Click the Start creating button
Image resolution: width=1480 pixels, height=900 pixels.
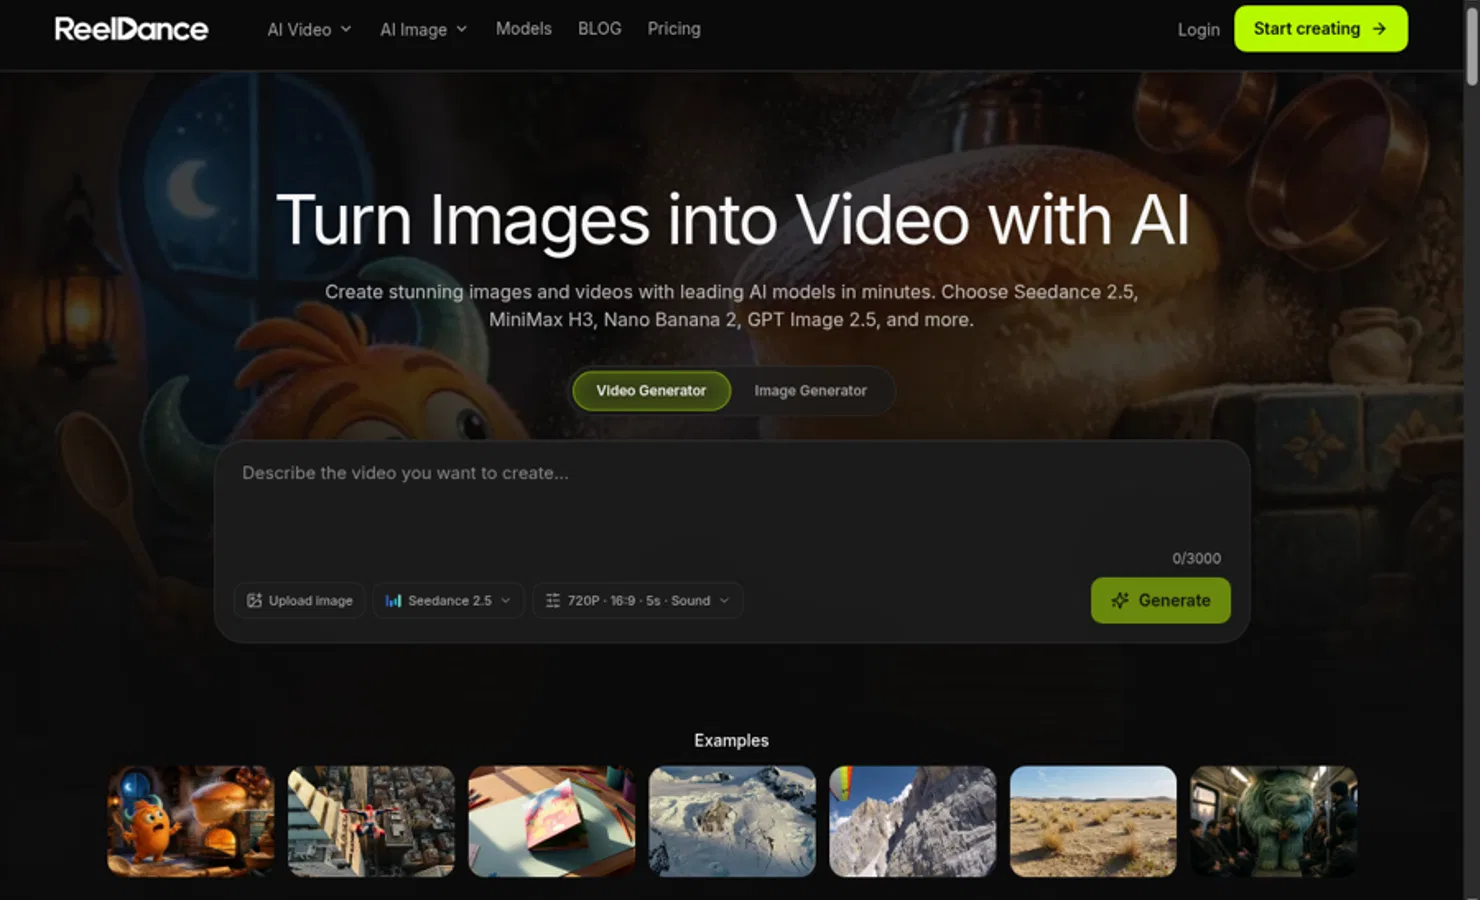1321,29
